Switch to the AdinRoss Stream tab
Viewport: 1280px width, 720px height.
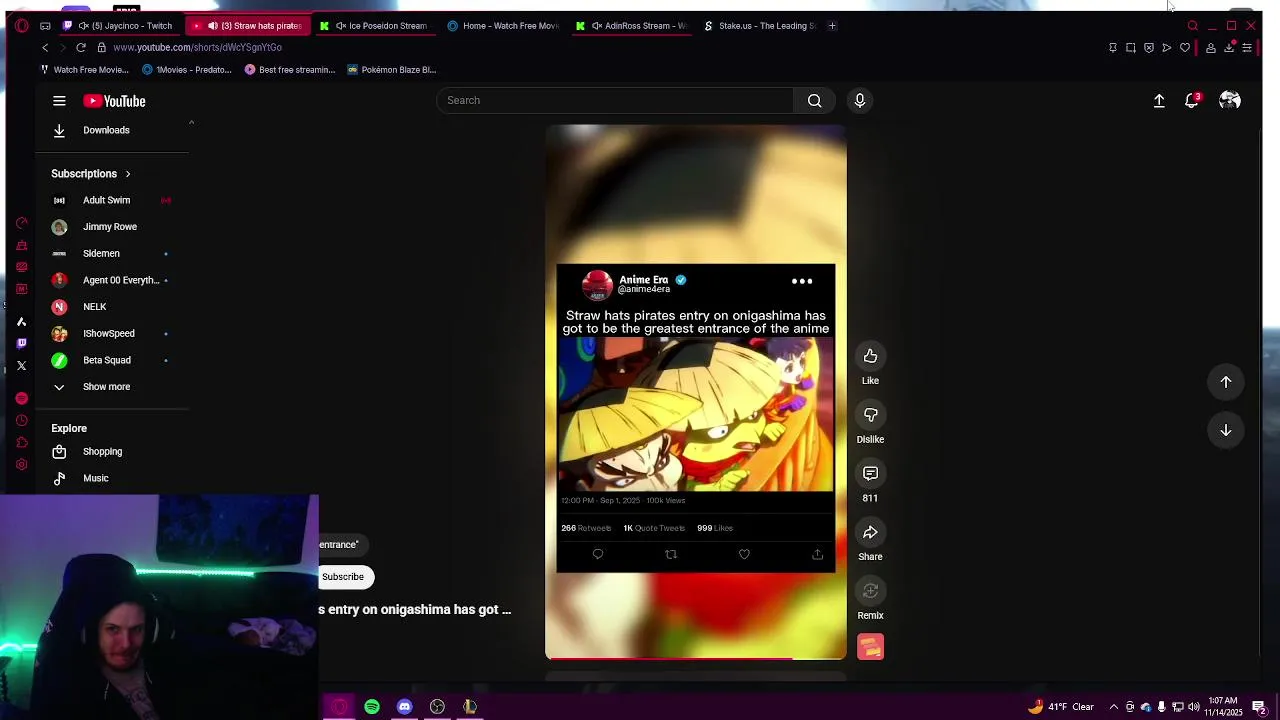632,26
